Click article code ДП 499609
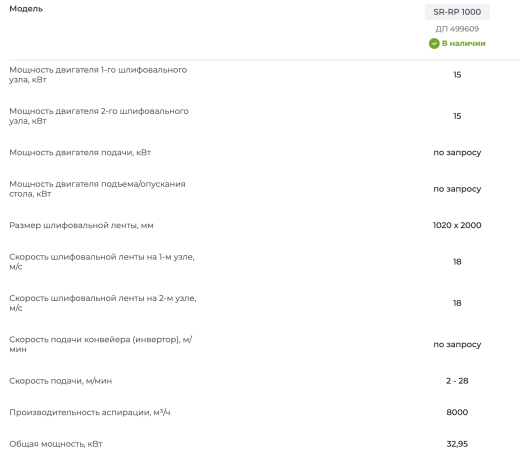This screenshot has height=466, width=520. pyautogui.click(x=457, y=29)
